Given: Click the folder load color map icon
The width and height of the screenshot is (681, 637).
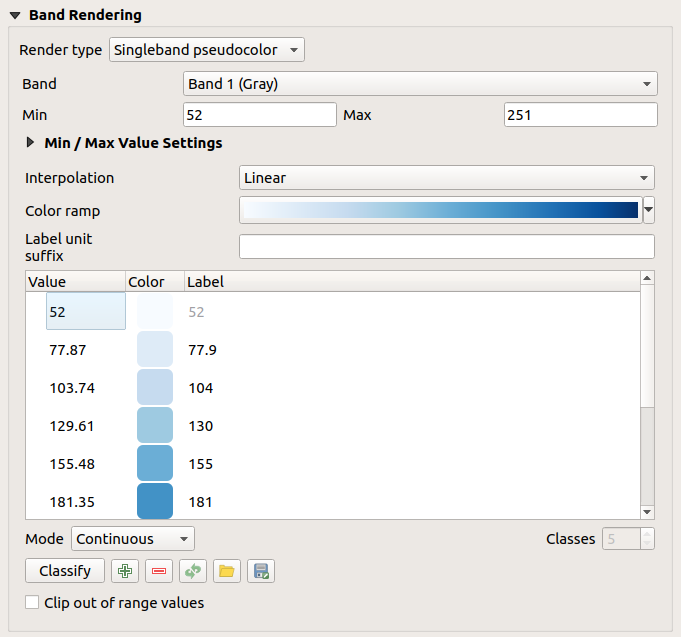Looking at the screenshot, I should click(226, 571).
